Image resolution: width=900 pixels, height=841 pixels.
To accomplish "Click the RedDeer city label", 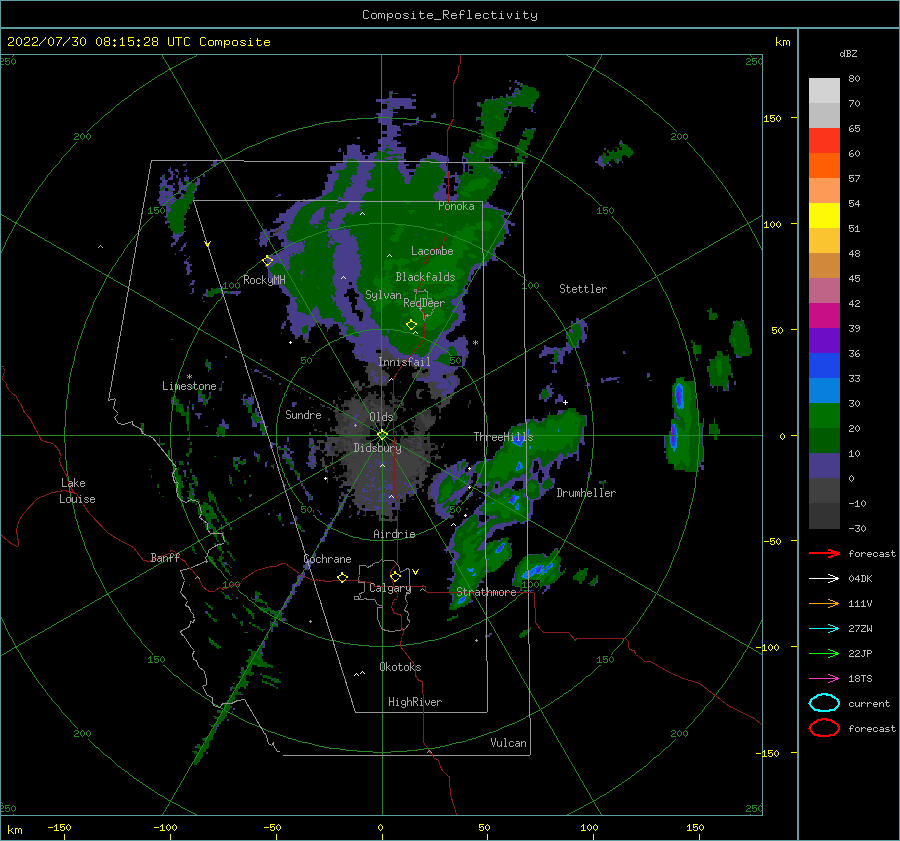I will click(424, 303).
